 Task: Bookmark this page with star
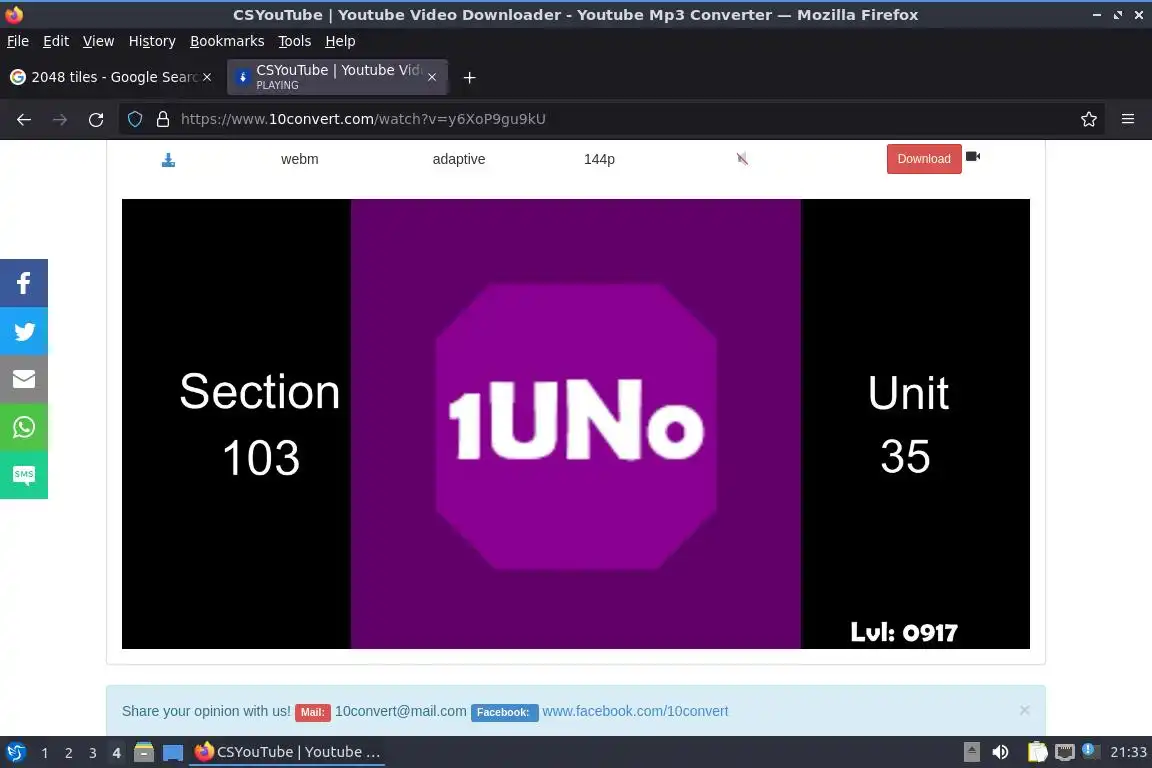(1089, 119)
